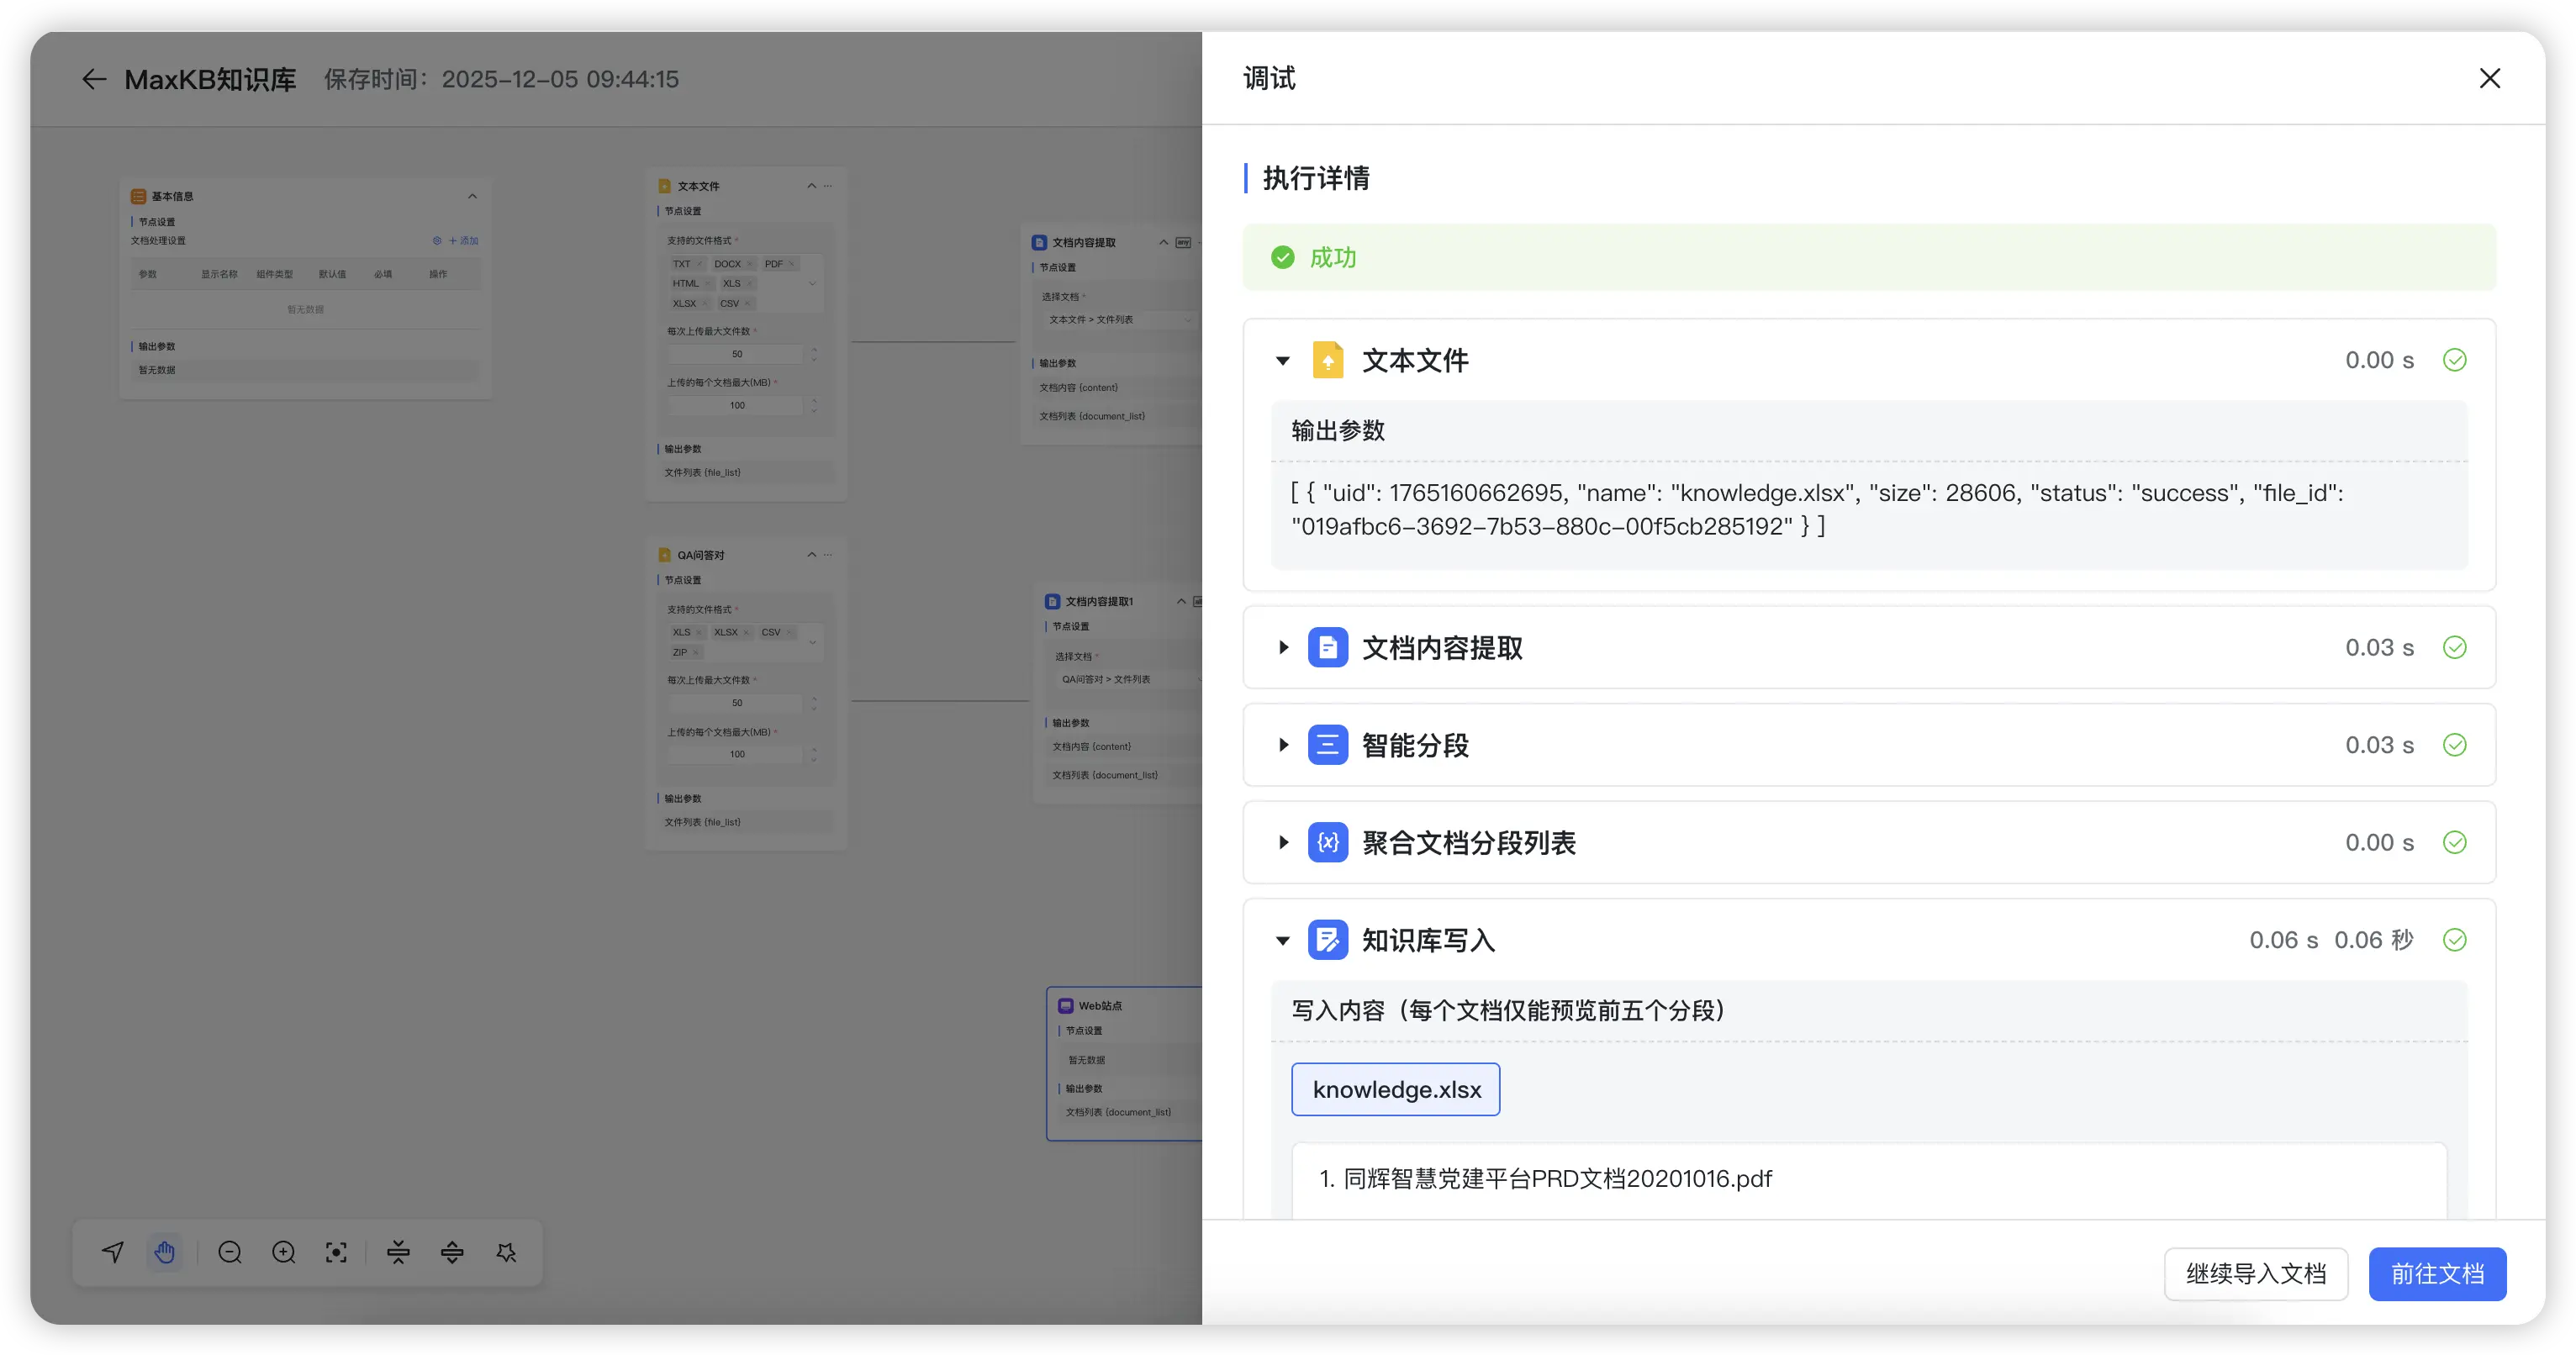Viewport: 2576px width, 1355px height.
Task: Collapse all nodes using the collapse icon
Action: (x=398, y=1252)
